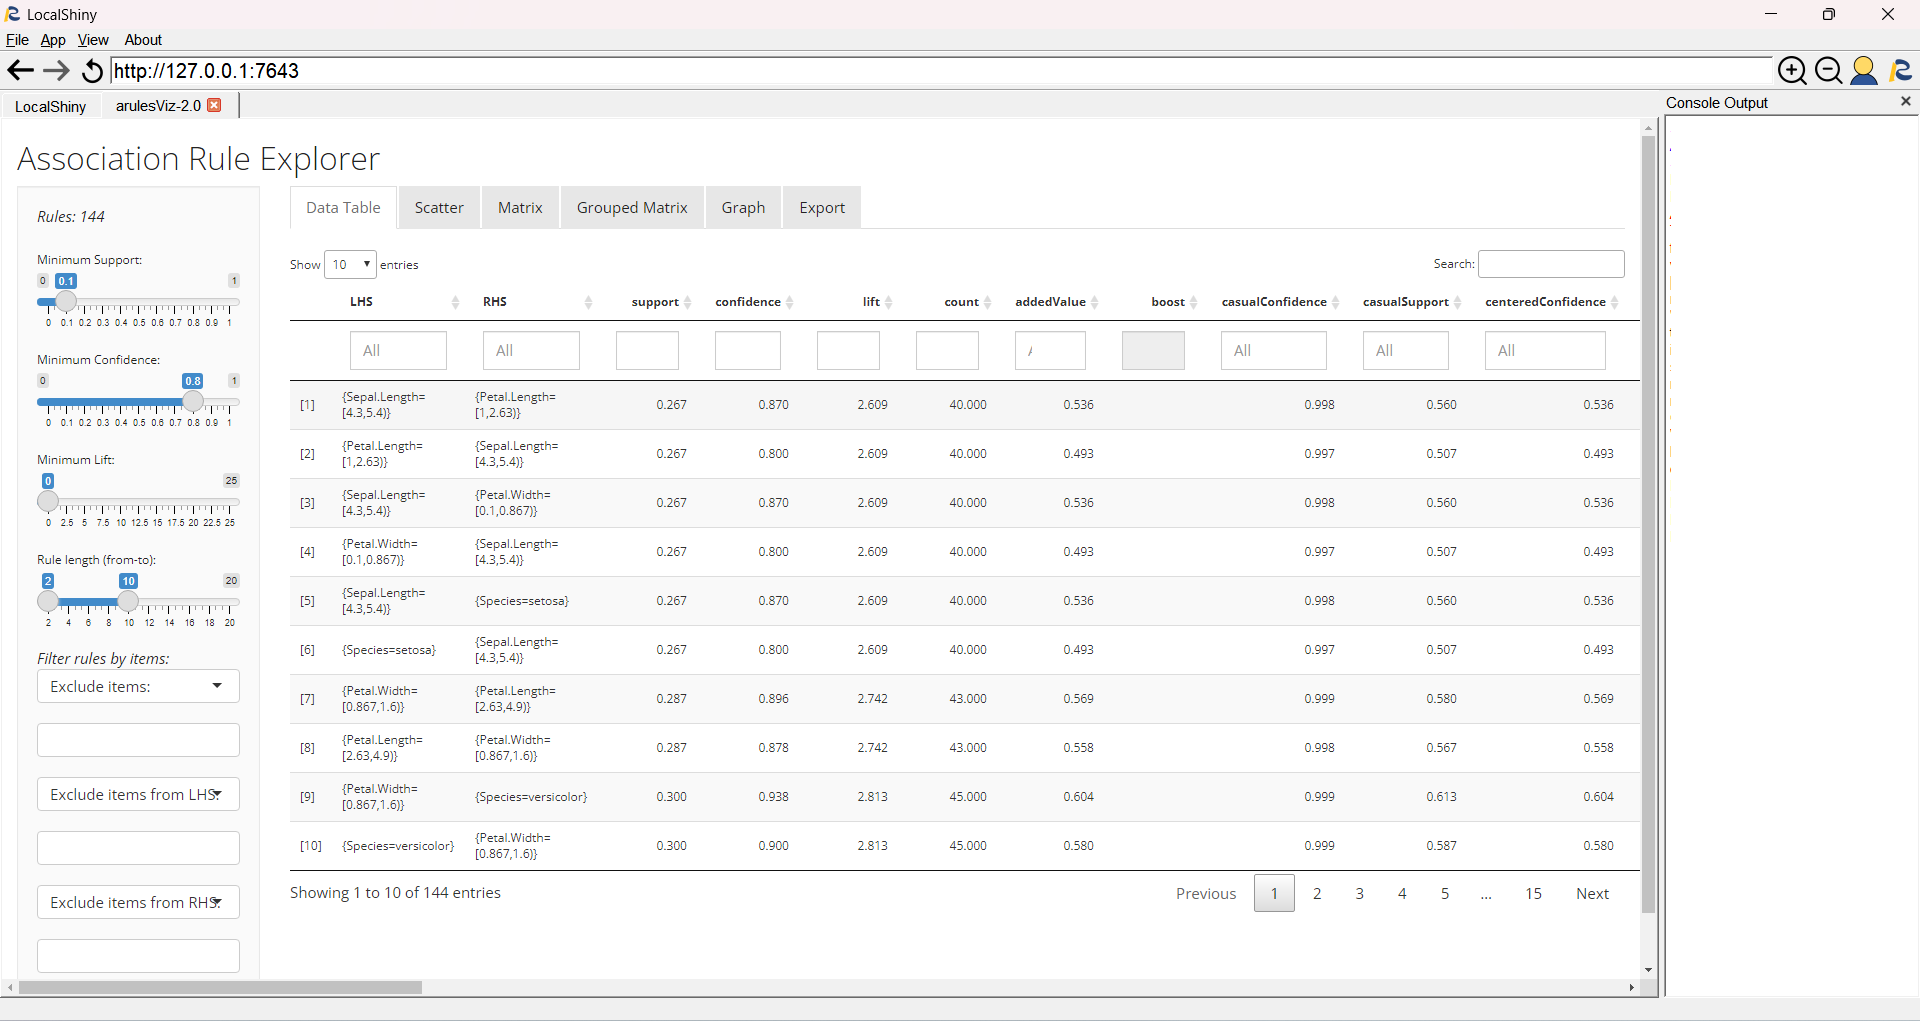The height and width of the screenshot is (1021, 1920).
Task: Go to table page 15
Action: [1533, 893]
